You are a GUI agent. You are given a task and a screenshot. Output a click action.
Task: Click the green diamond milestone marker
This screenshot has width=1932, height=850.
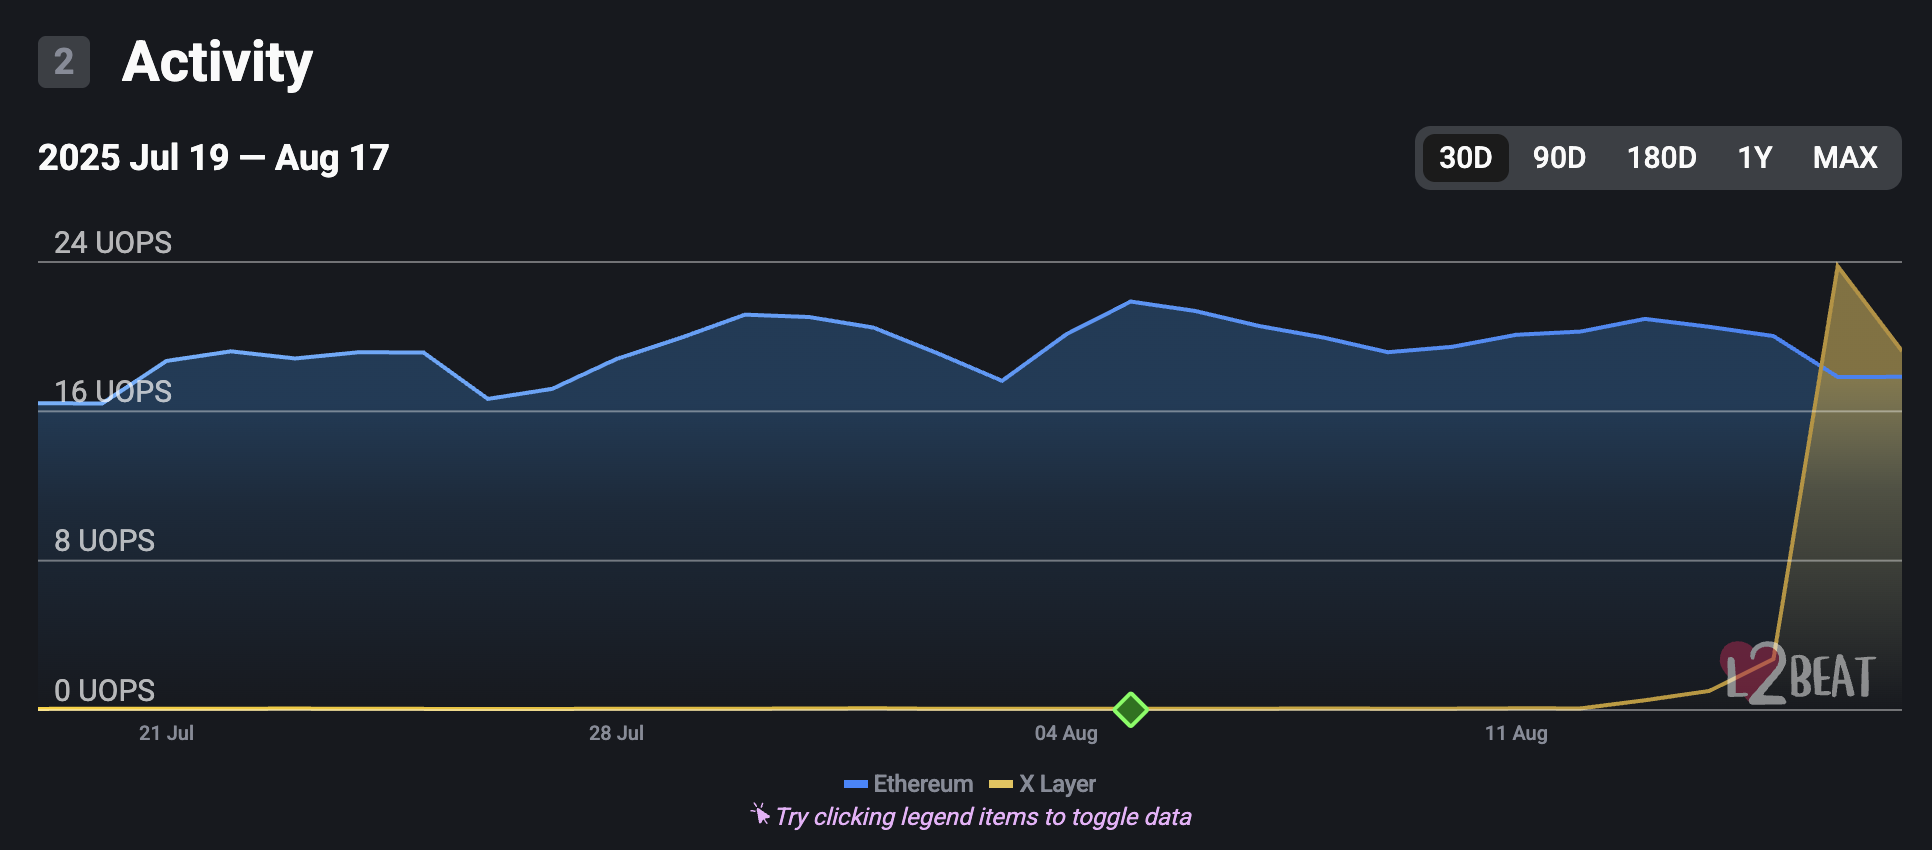pos(1130,710)
